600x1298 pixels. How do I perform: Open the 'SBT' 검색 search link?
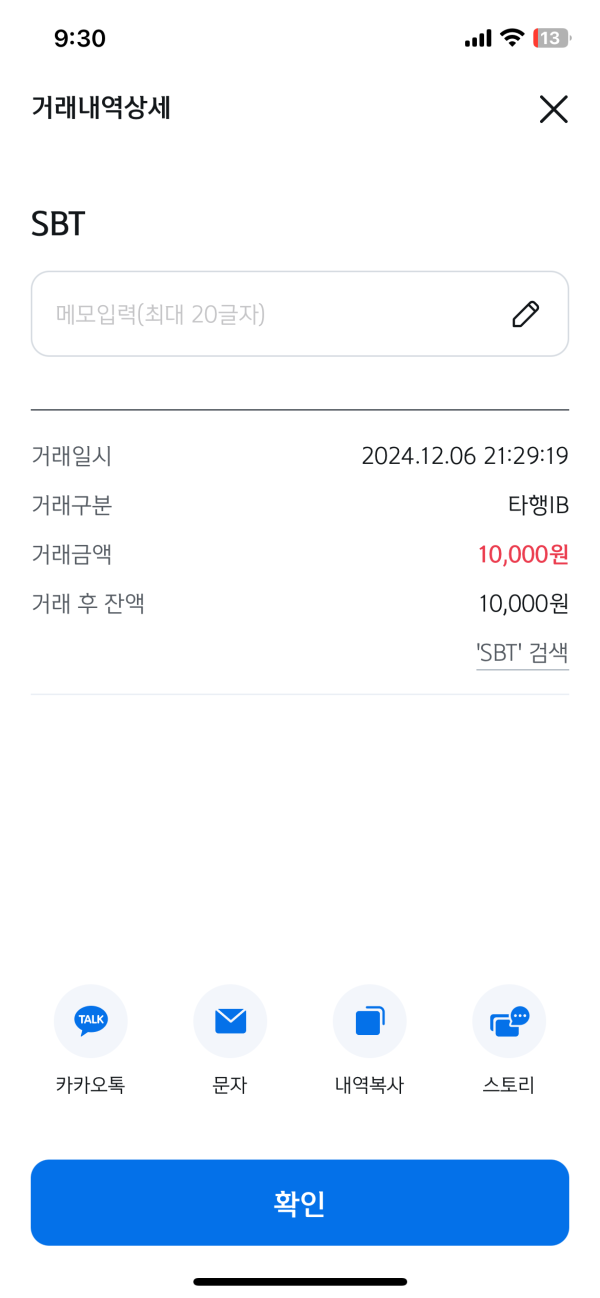click(x=522, y=653)
